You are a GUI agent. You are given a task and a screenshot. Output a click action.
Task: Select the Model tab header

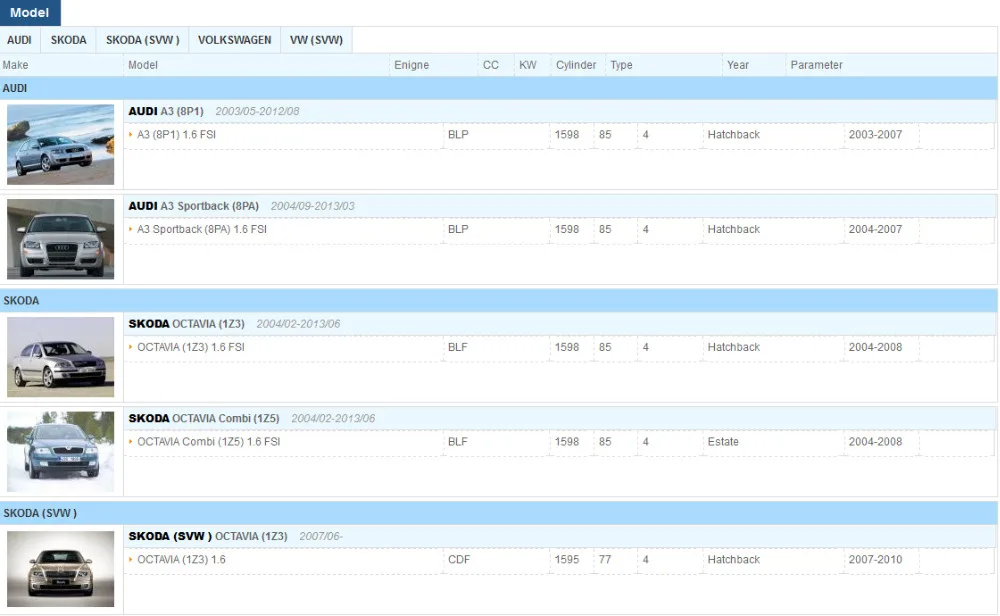pos(30,13)
